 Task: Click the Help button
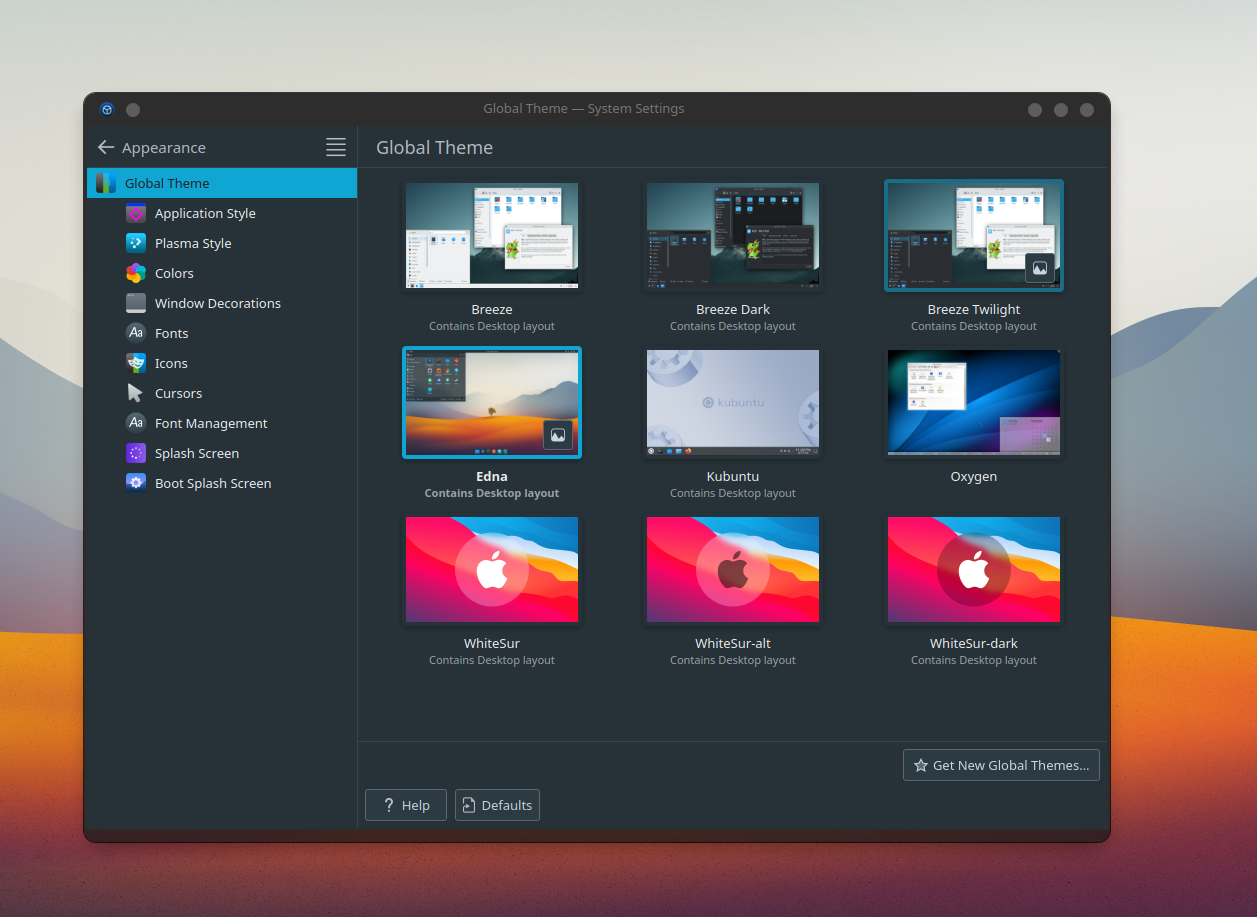tap(406, 805)
